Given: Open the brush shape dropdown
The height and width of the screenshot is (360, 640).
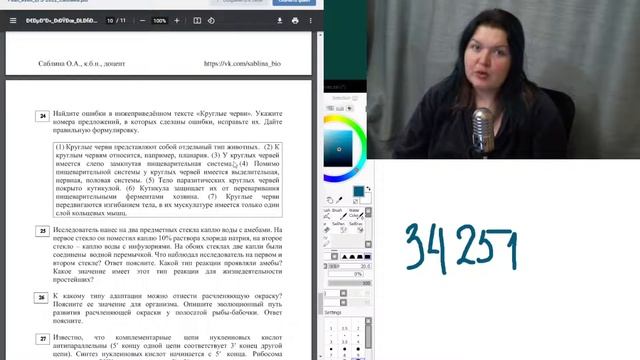Looking at the screenshot, I should point(343,293).
